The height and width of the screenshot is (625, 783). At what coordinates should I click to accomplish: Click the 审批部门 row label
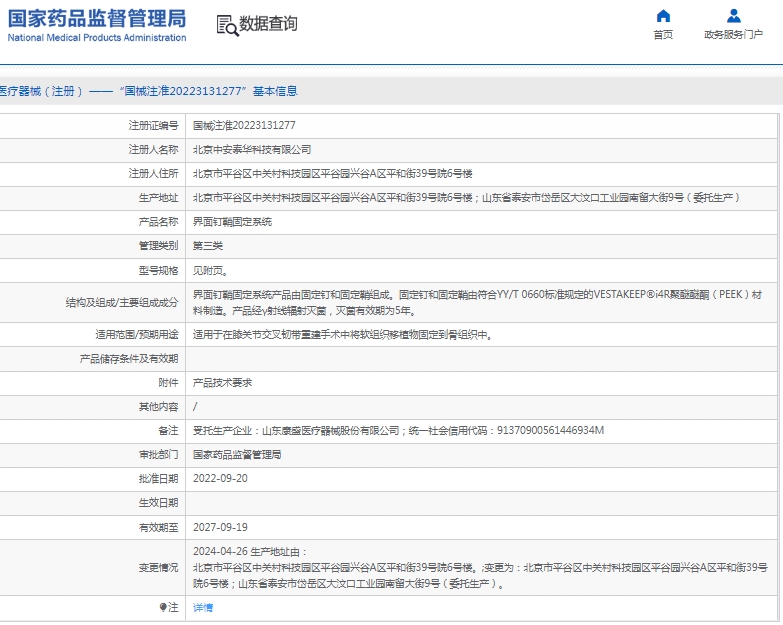pyautogui.click(x=158, y=454)
